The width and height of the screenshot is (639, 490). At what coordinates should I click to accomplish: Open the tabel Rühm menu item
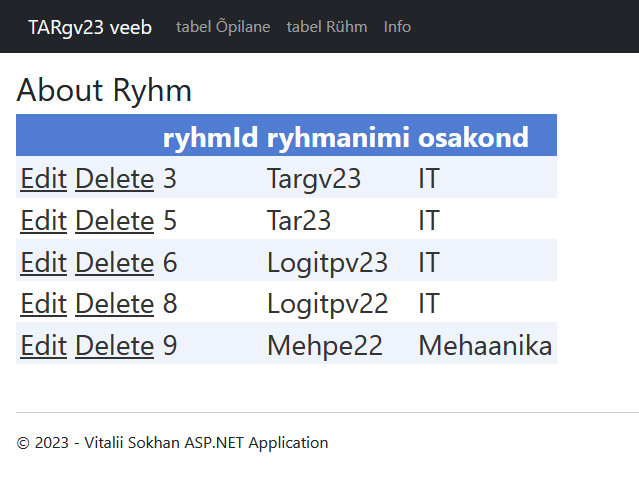coord(327,27)
